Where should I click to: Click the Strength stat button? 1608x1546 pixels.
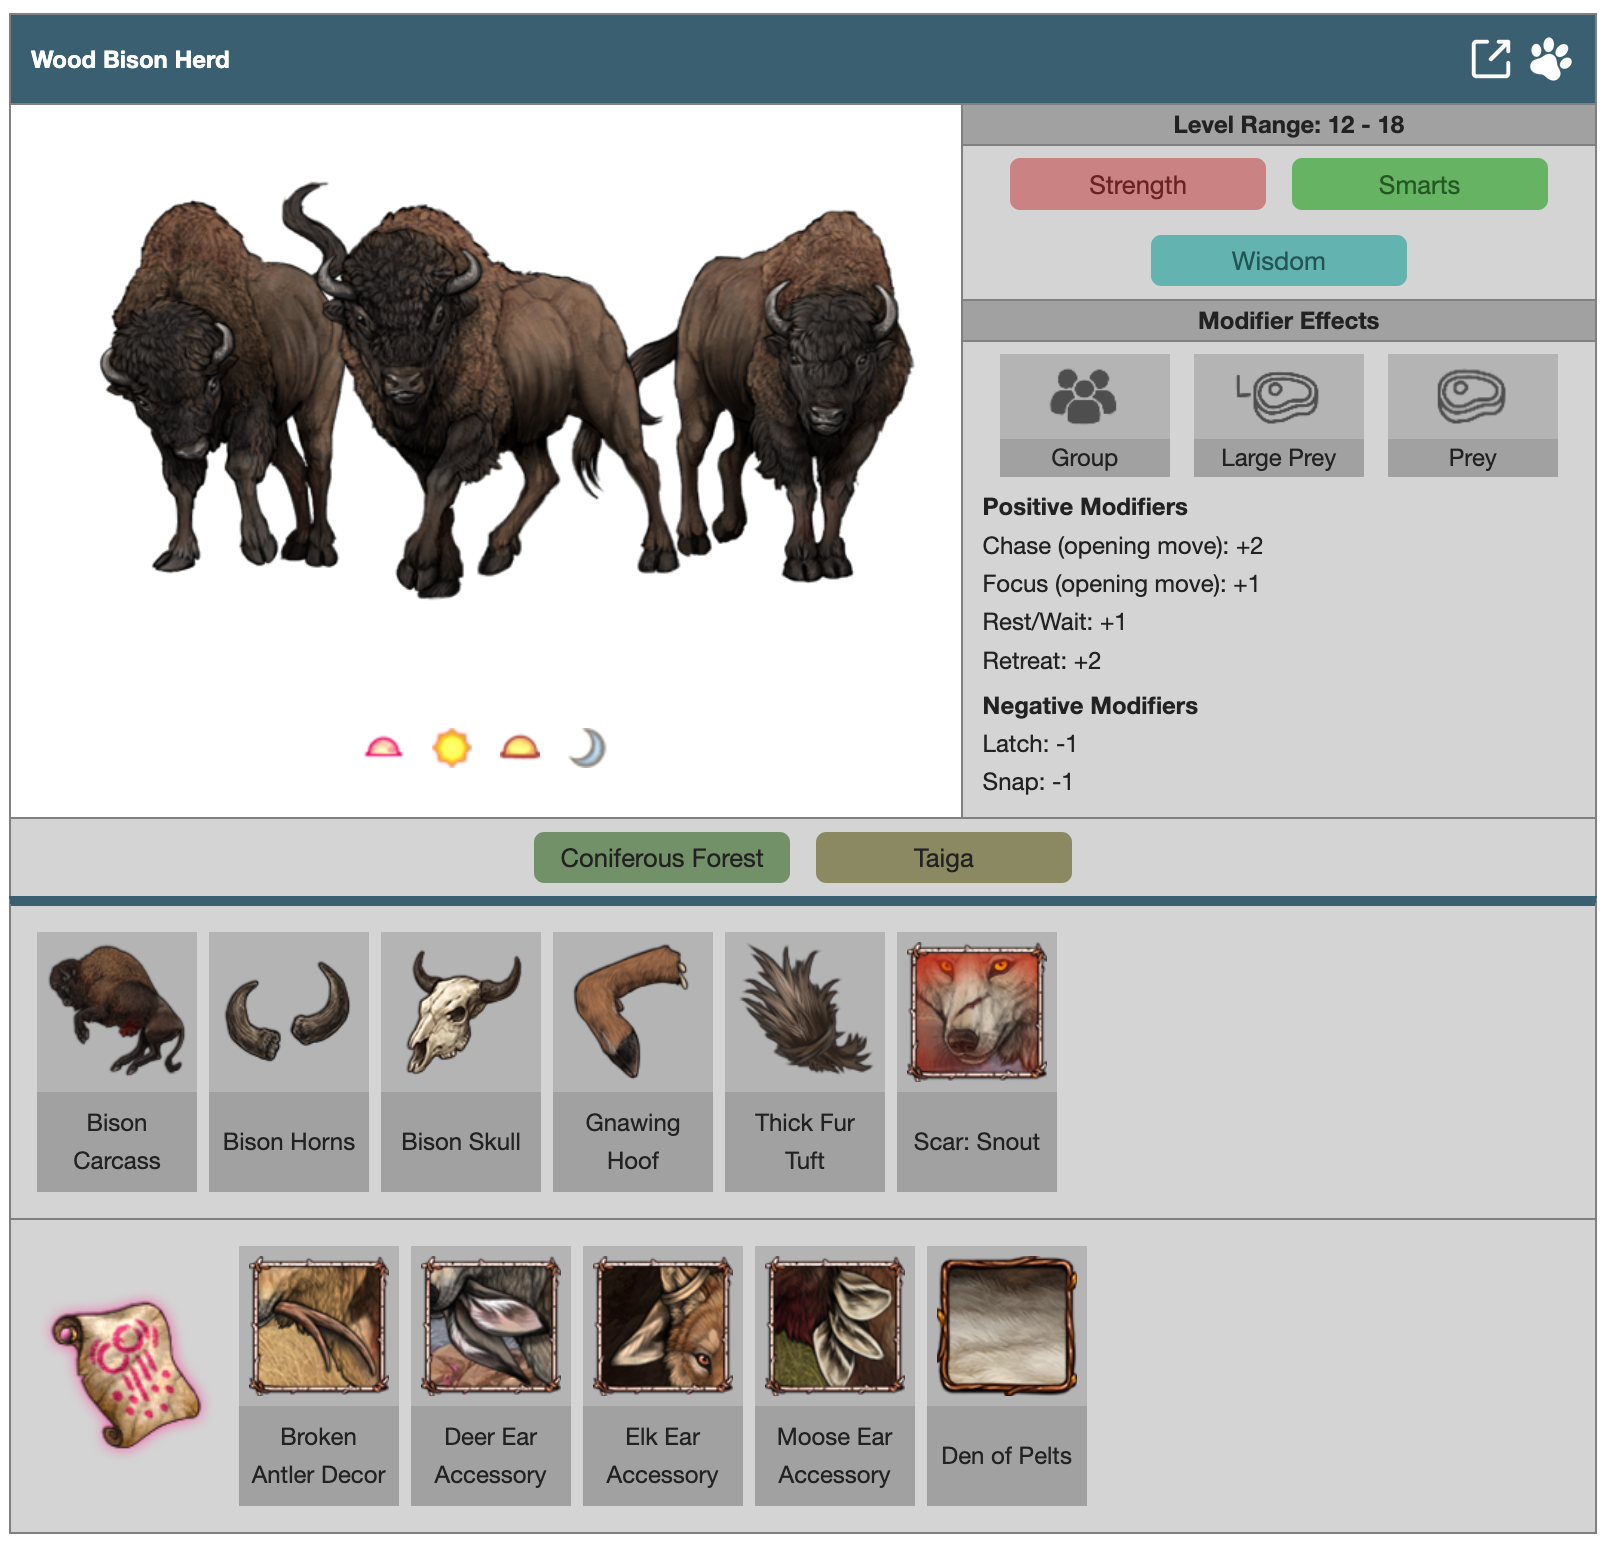pyautogui.click(x=1137, y=185)
